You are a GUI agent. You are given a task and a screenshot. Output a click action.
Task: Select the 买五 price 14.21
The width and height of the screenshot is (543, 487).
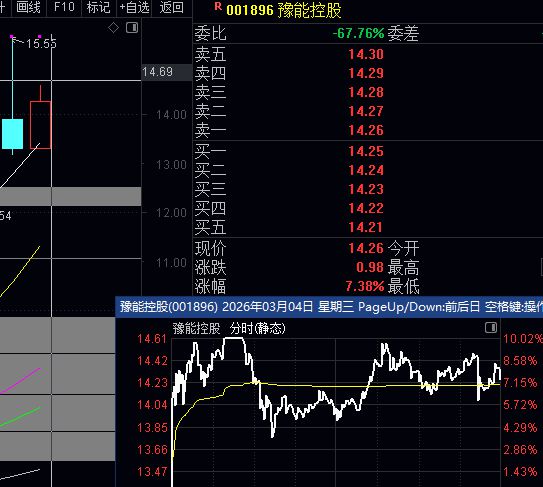coord(366,227)
